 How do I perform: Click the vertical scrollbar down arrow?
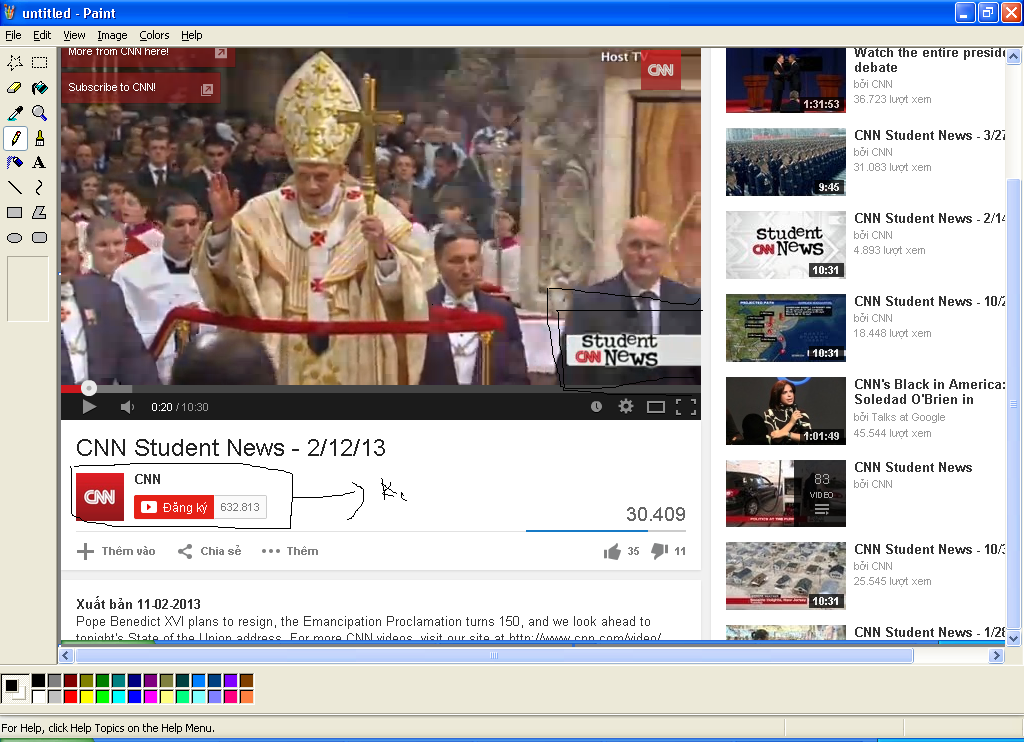click(x=1013, y=638)
